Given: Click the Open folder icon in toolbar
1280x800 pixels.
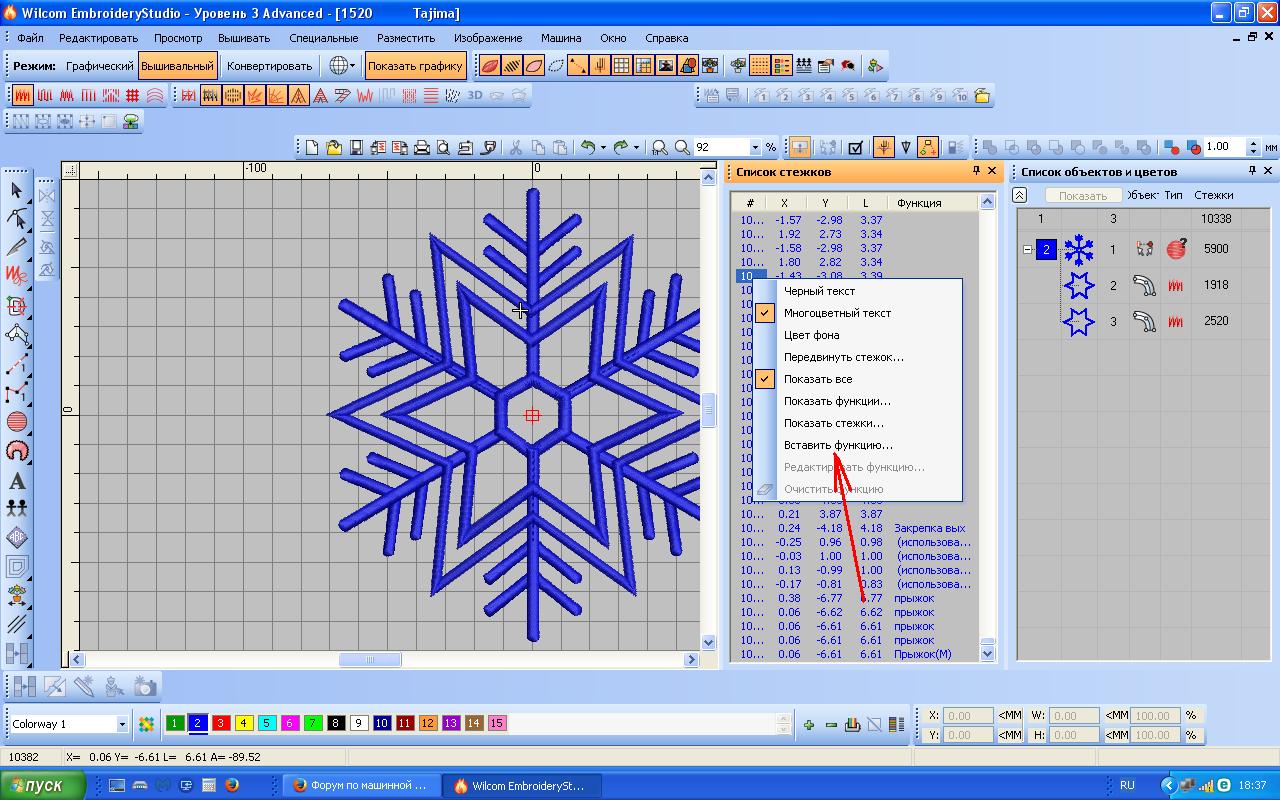Looking at the screenshot, I should (334, 147).
